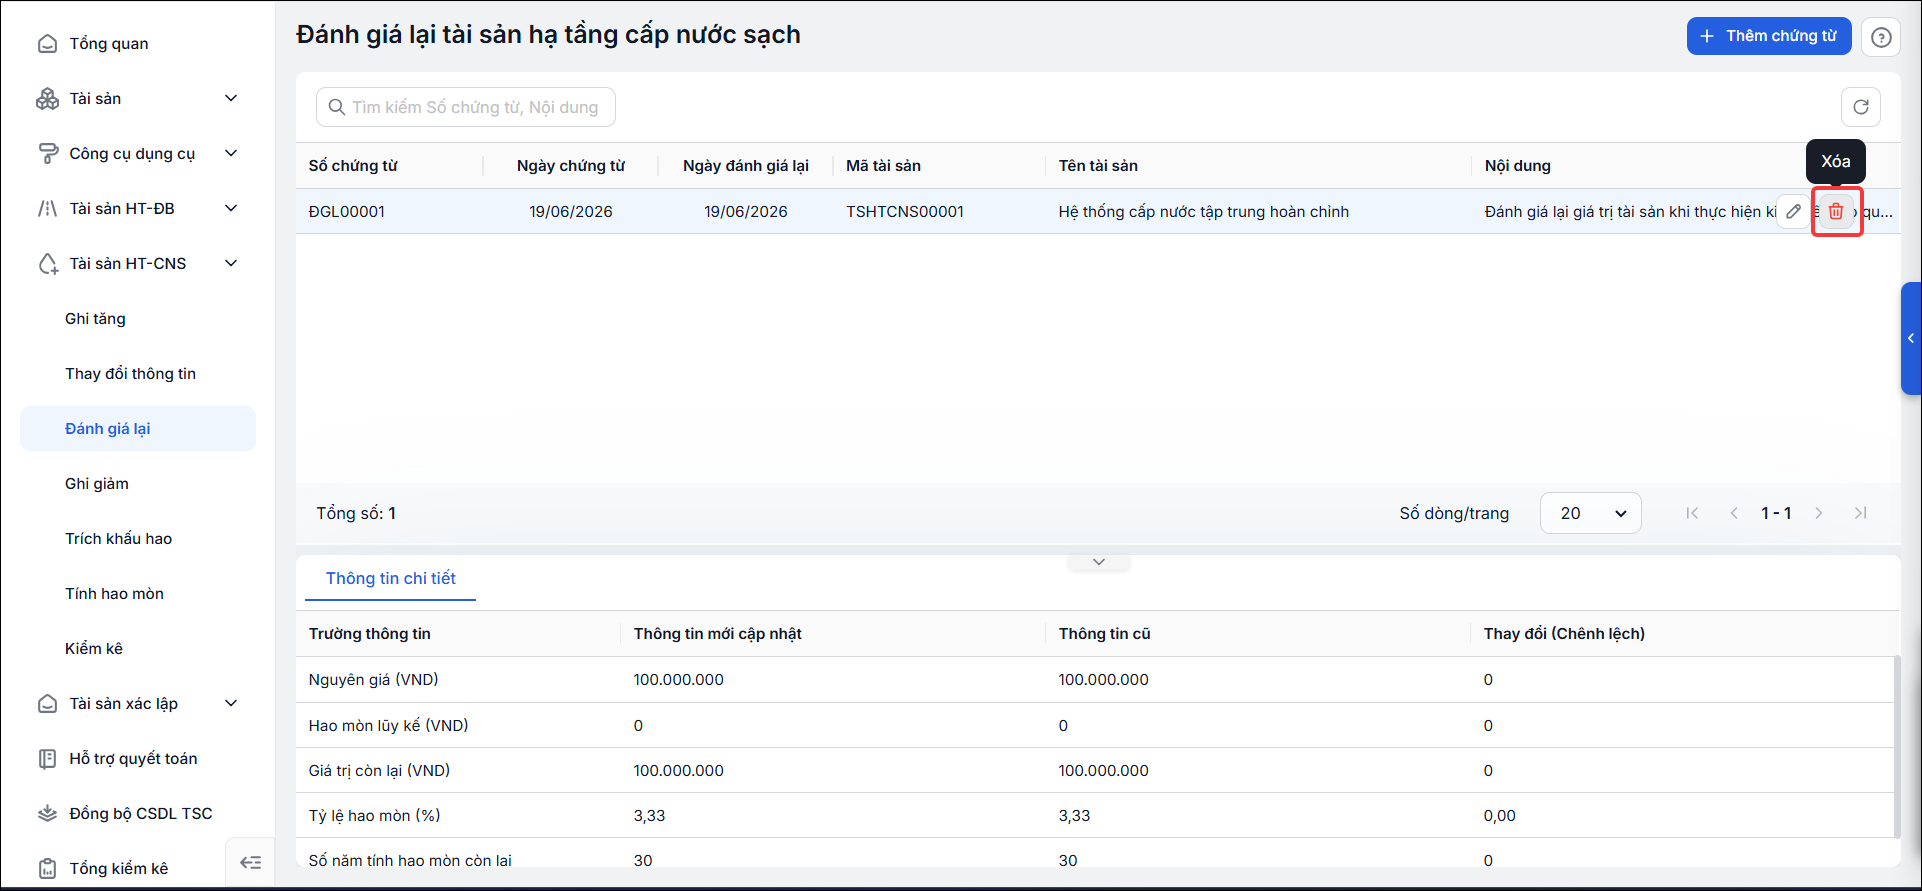Click the Giá trị còn lại (VND) row
Viewport: 1922px width, 891px height.
coord(1095,771)
